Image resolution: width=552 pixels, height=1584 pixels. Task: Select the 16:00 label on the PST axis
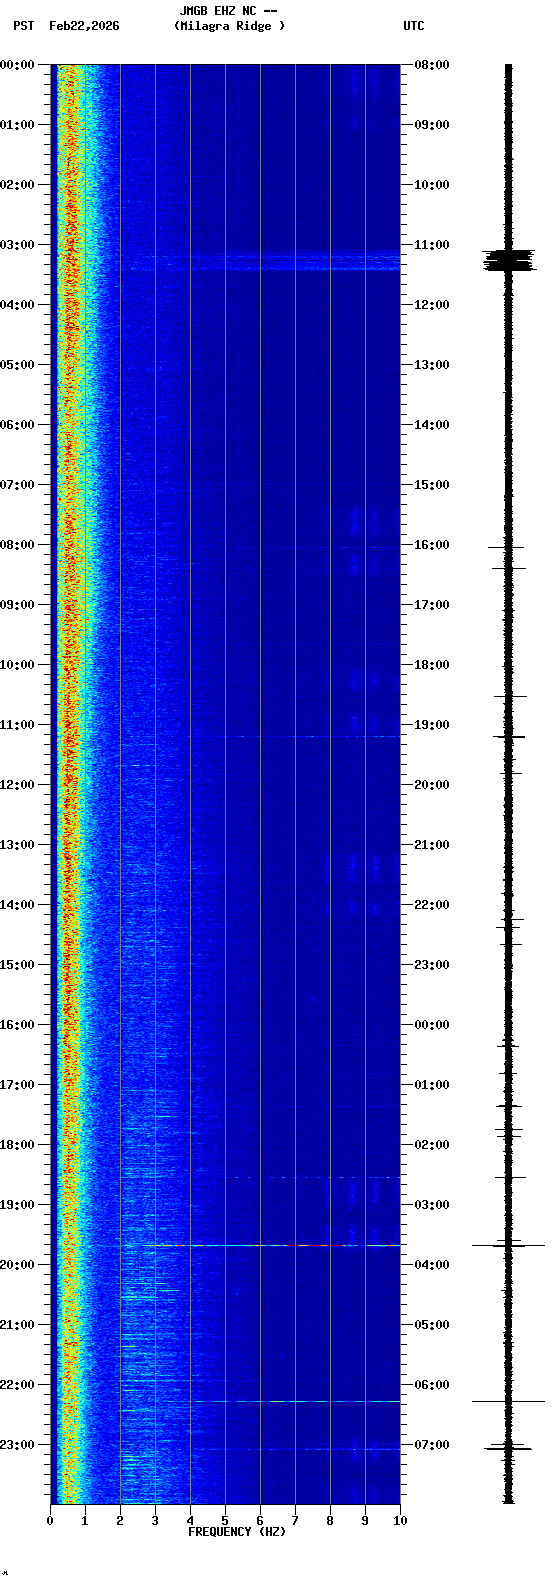tap(18, 1025)
